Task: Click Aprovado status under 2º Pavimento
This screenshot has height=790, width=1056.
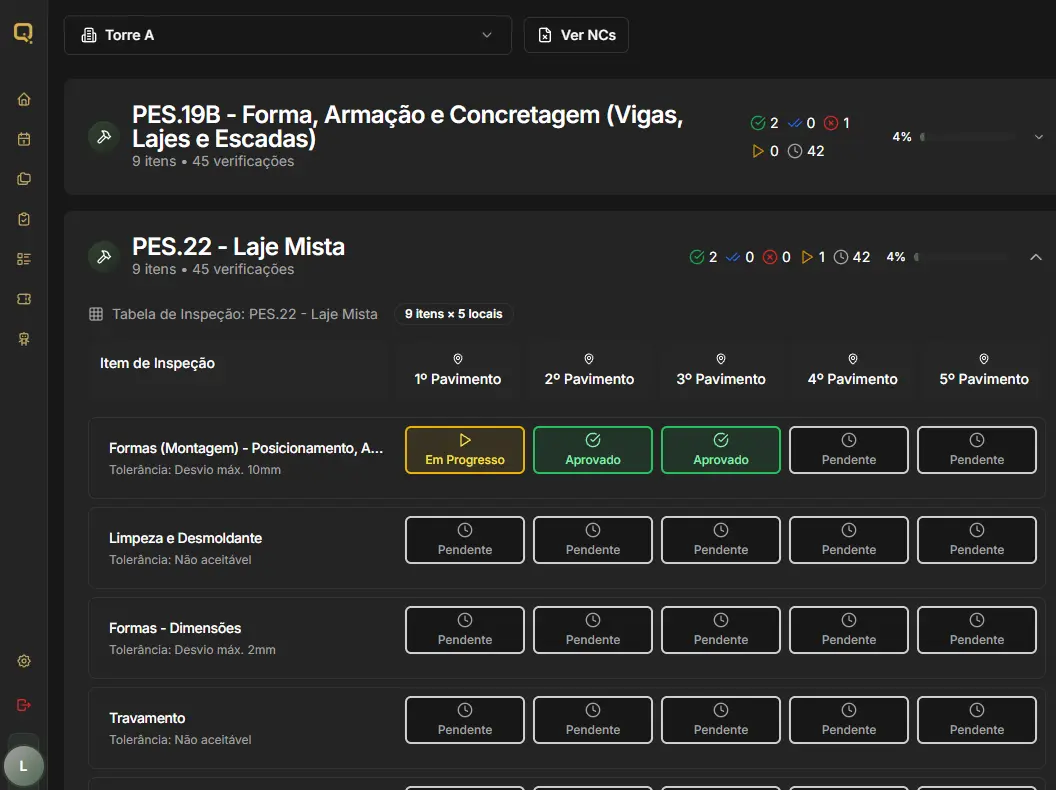Action: coord(593,450)
